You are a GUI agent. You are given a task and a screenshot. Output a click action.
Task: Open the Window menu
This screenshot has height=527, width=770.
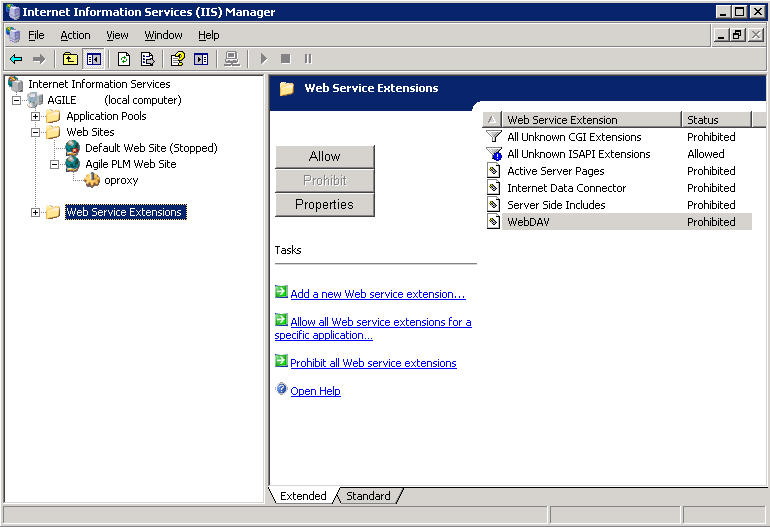pyautogui.click(x=163, y=35)
